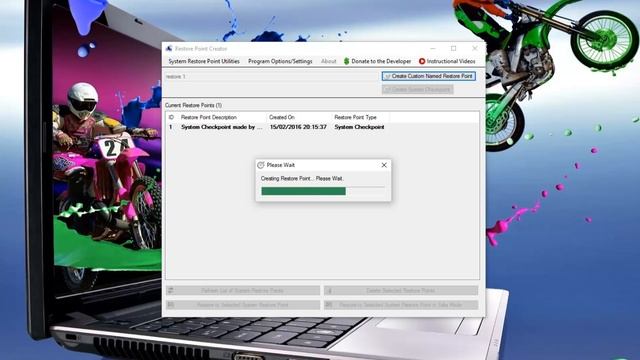Open System Restore Point Utilities menu
This screenshot has width=640, height=360.
204,61
